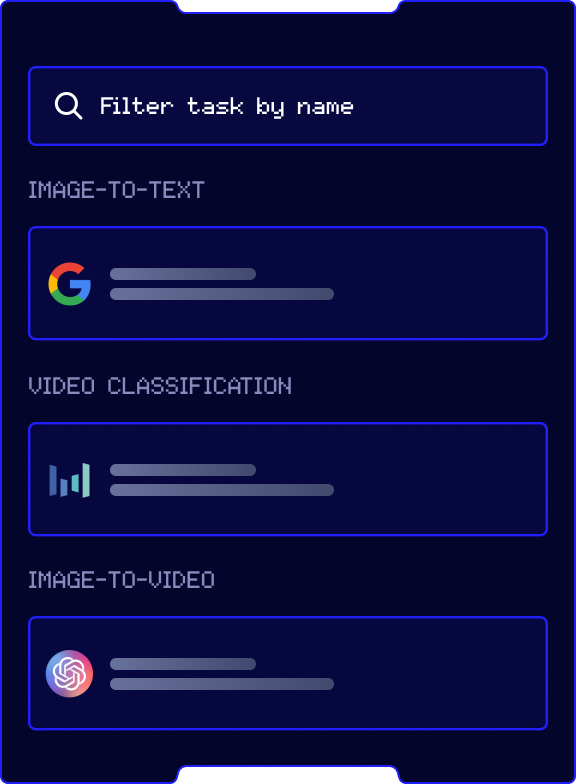Open the Google model card

(288, 283)
